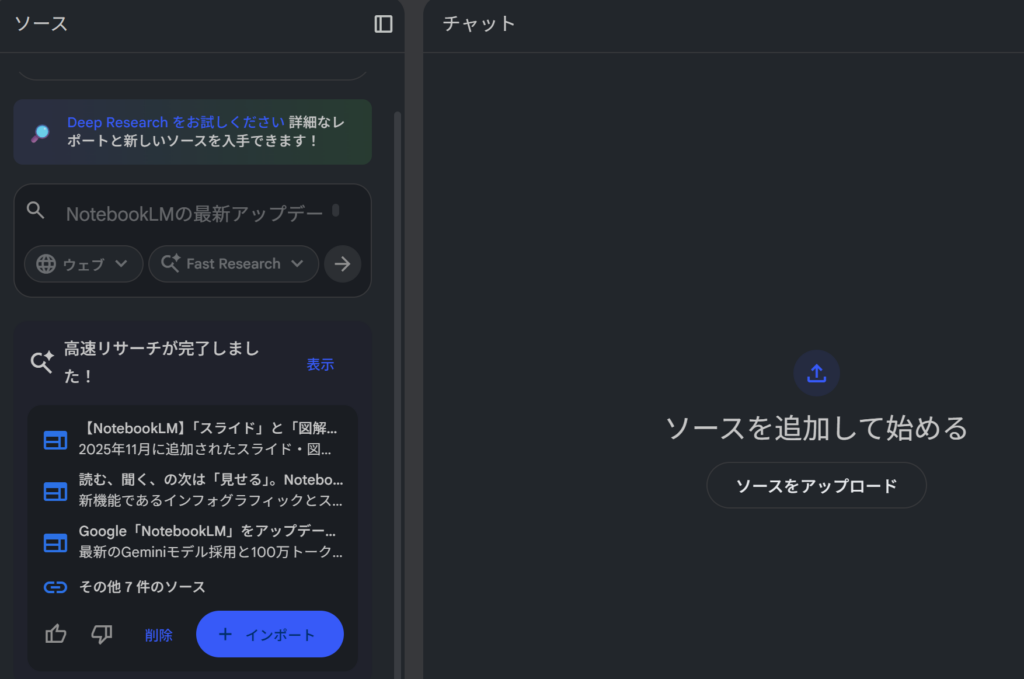1024x679 pixels.
Task: Click the 表示 link to view results
Action: tap(320, 364)
